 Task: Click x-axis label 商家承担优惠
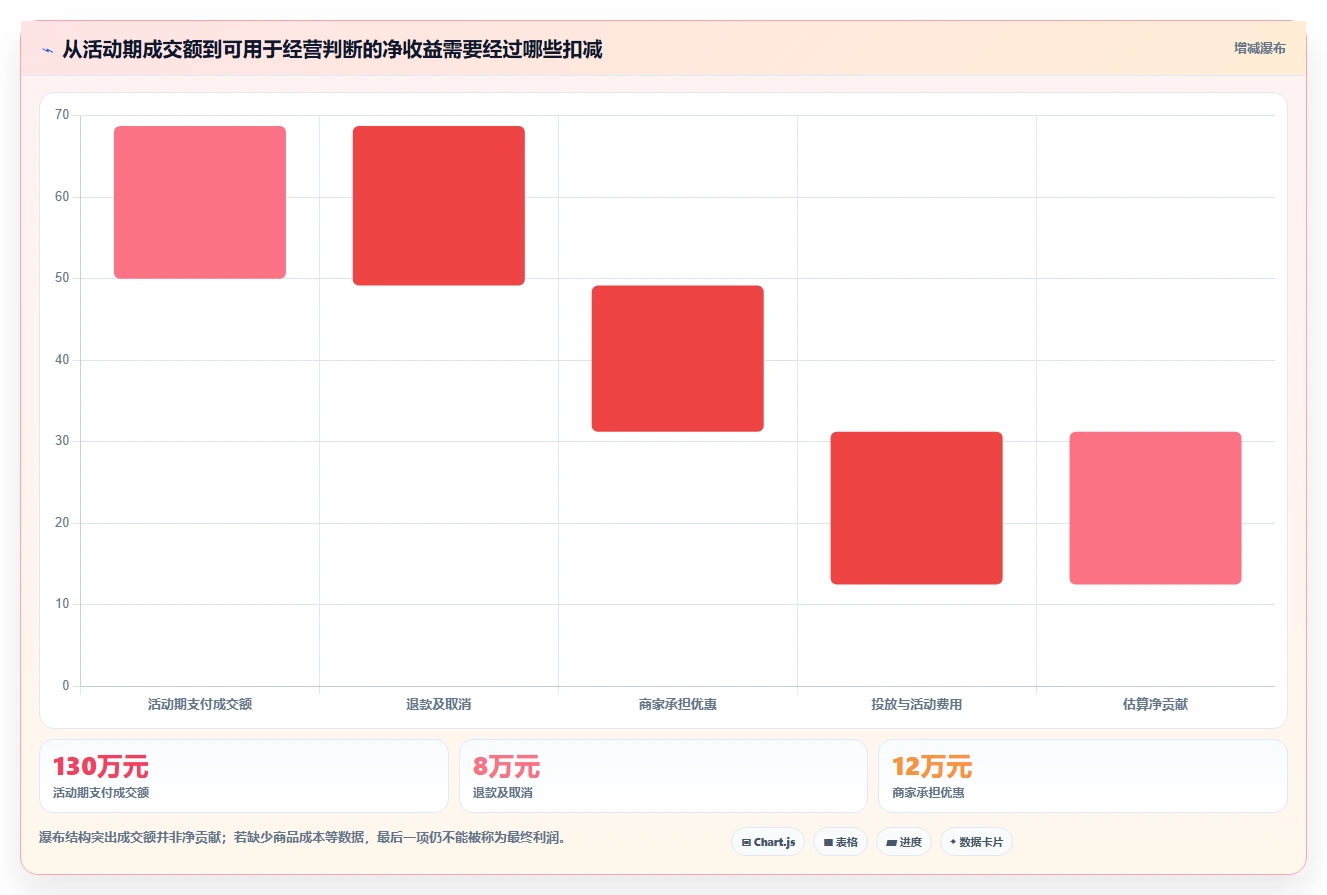pos(678,704)
